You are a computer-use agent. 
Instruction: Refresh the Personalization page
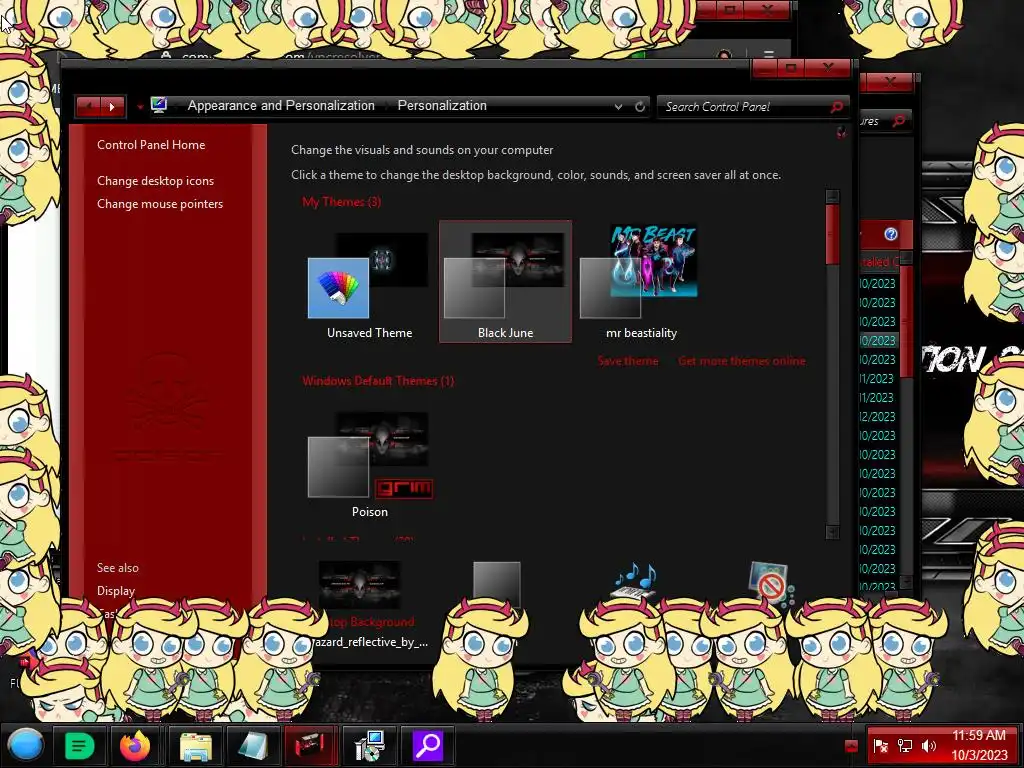(x=640, y=106)
